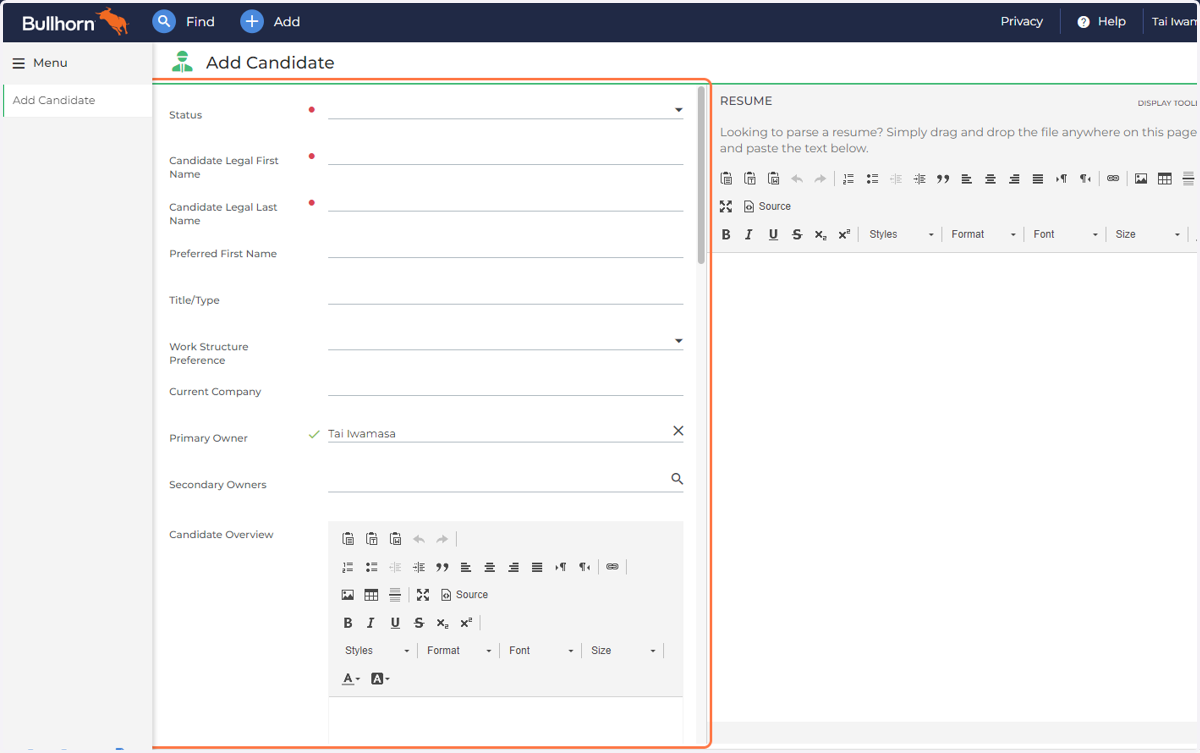Open Font dropdown in Candidate Overview editor

(542, 651)
